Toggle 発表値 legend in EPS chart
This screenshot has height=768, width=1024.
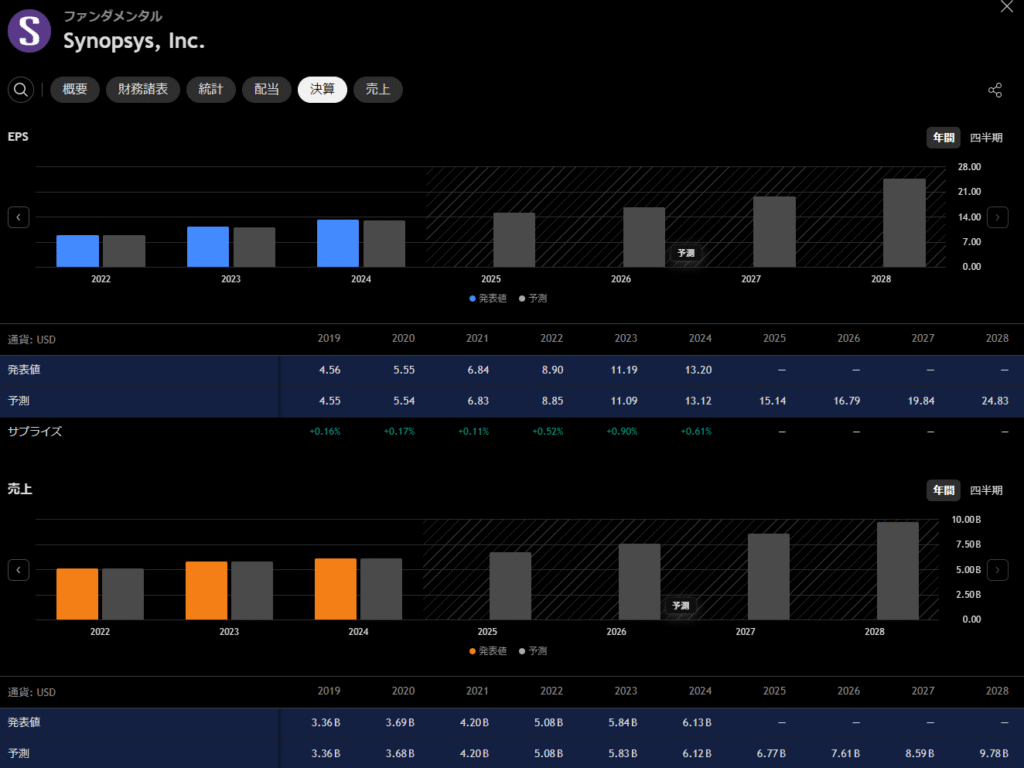[488, 298]
